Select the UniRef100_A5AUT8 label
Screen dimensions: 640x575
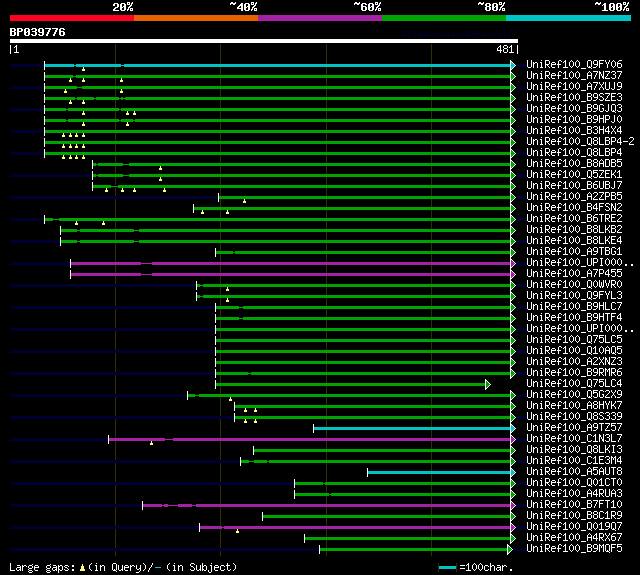574,472
